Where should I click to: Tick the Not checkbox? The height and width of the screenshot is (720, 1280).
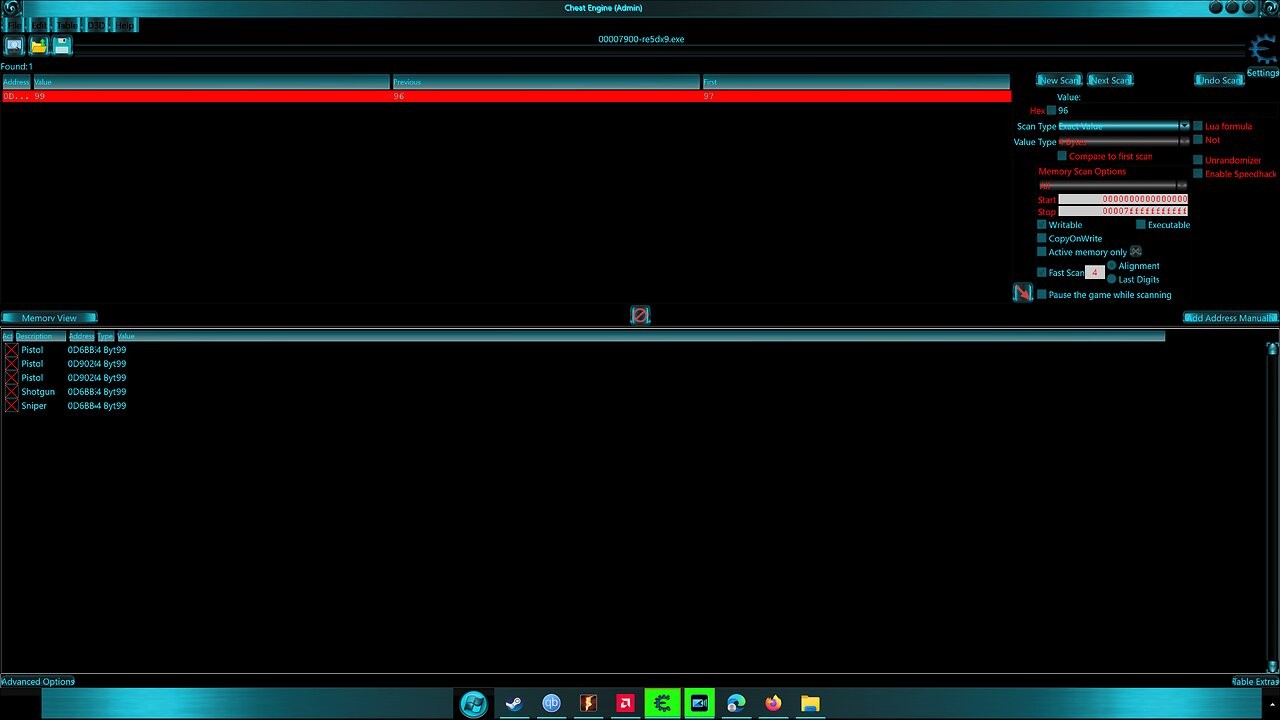click(1198, 140)
